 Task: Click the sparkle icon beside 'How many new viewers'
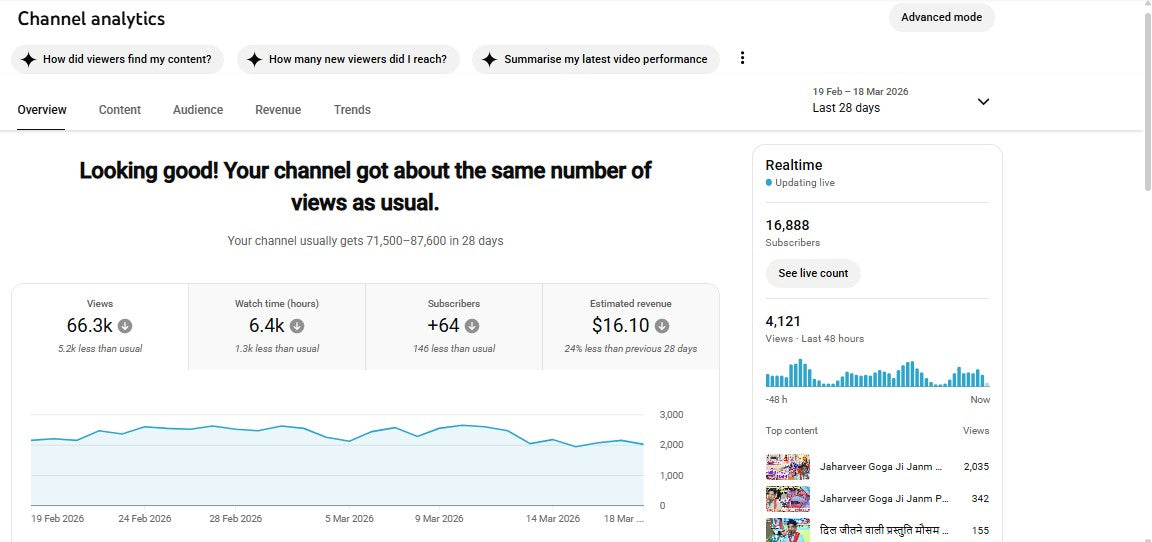tap(255, 59)
